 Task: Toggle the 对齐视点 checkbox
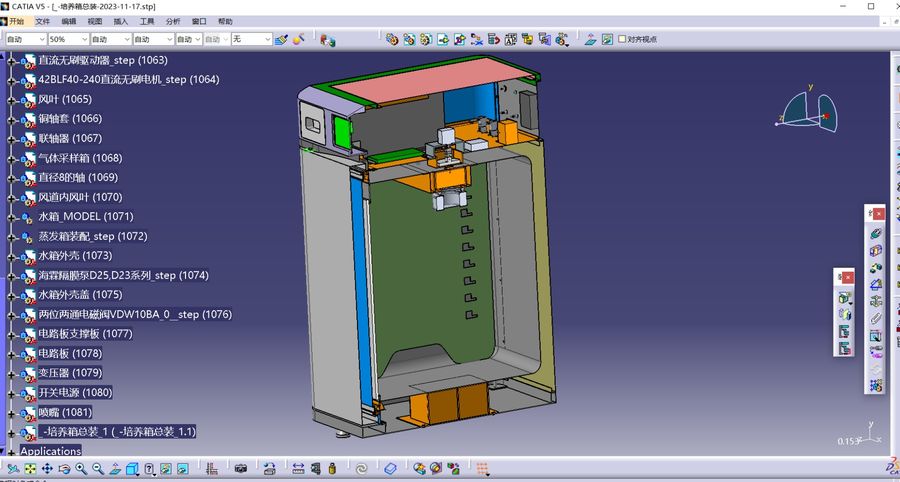[x=622, y=39]
